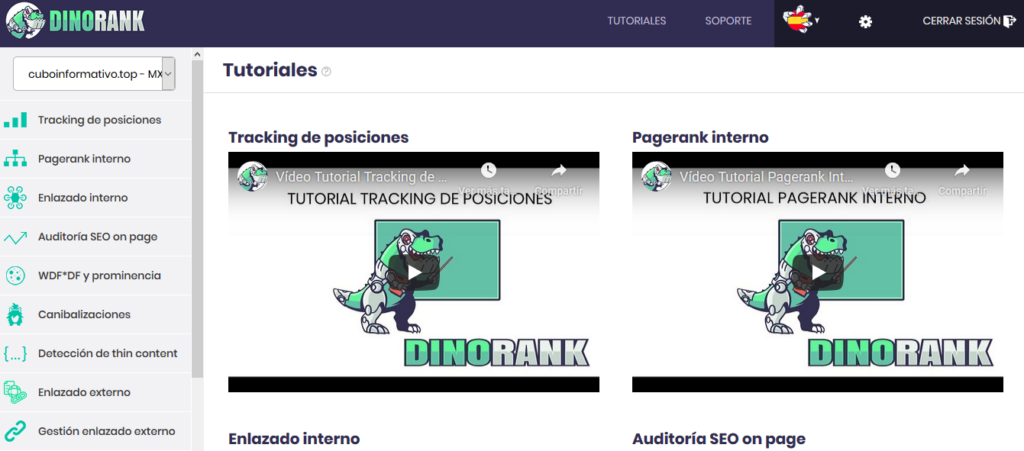Open the SOPORTE menu item
Viewport: 1024px width, 451px height.
tap(728, 21)
